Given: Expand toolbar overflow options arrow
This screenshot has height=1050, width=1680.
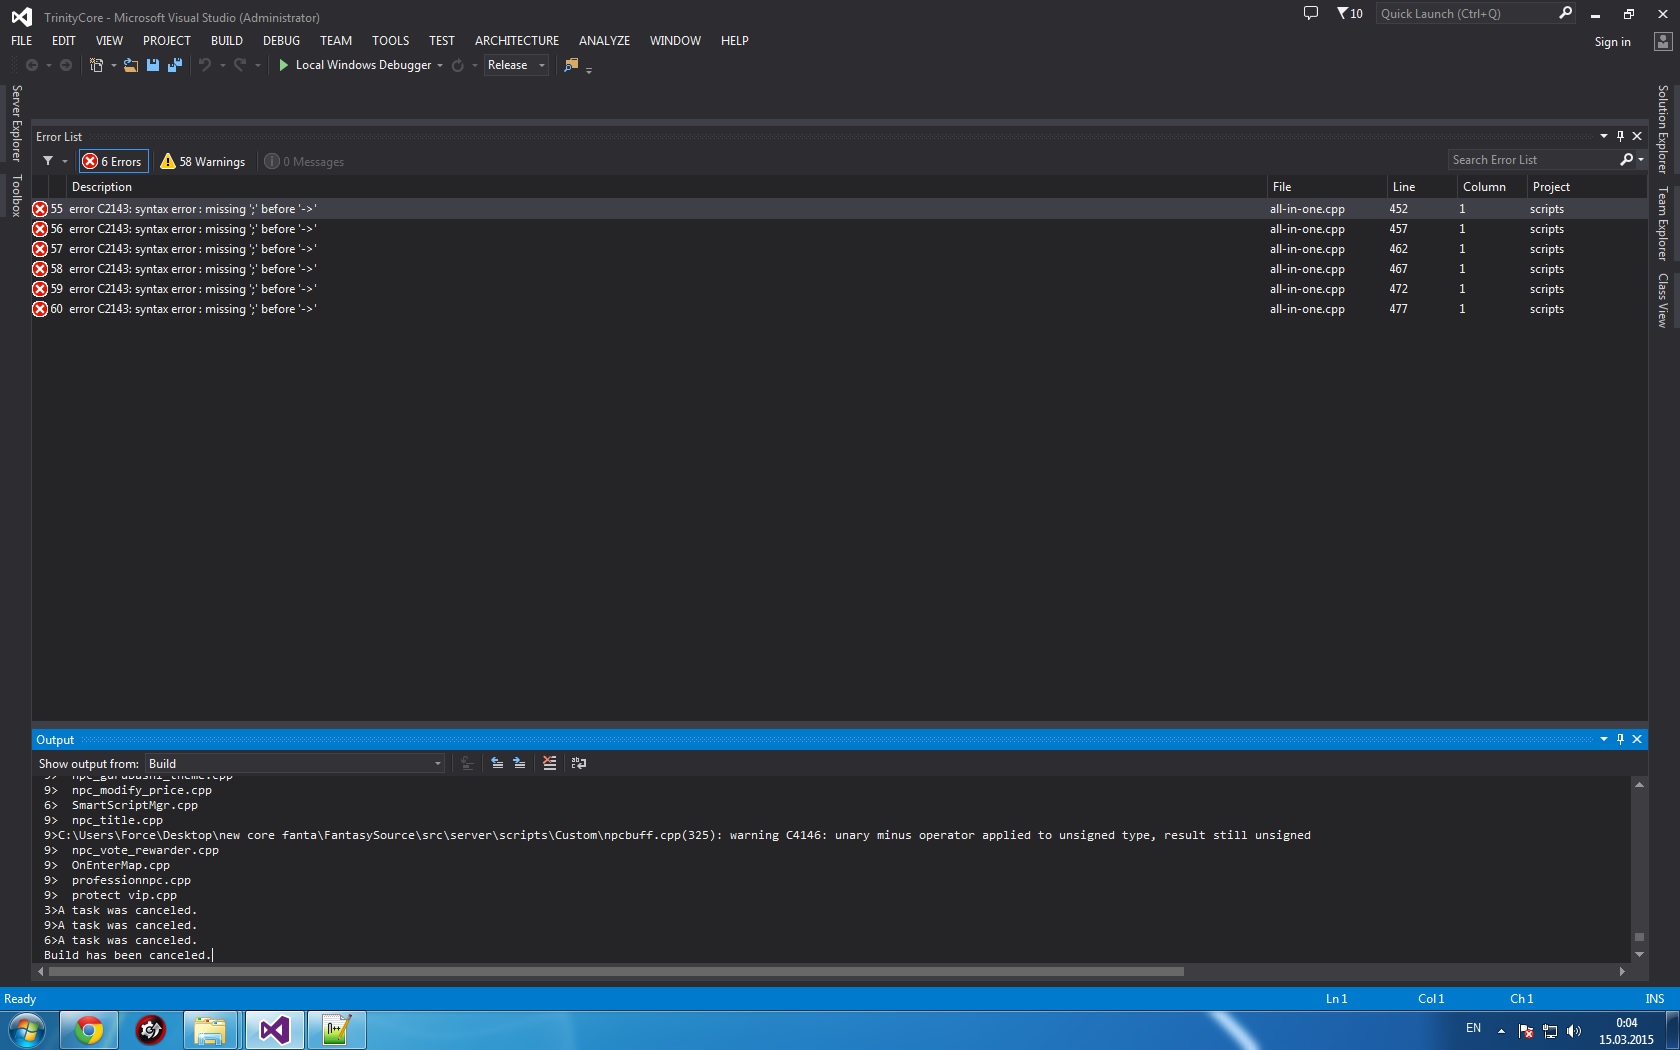Looking at the screenshot, I should click(589, 70).
